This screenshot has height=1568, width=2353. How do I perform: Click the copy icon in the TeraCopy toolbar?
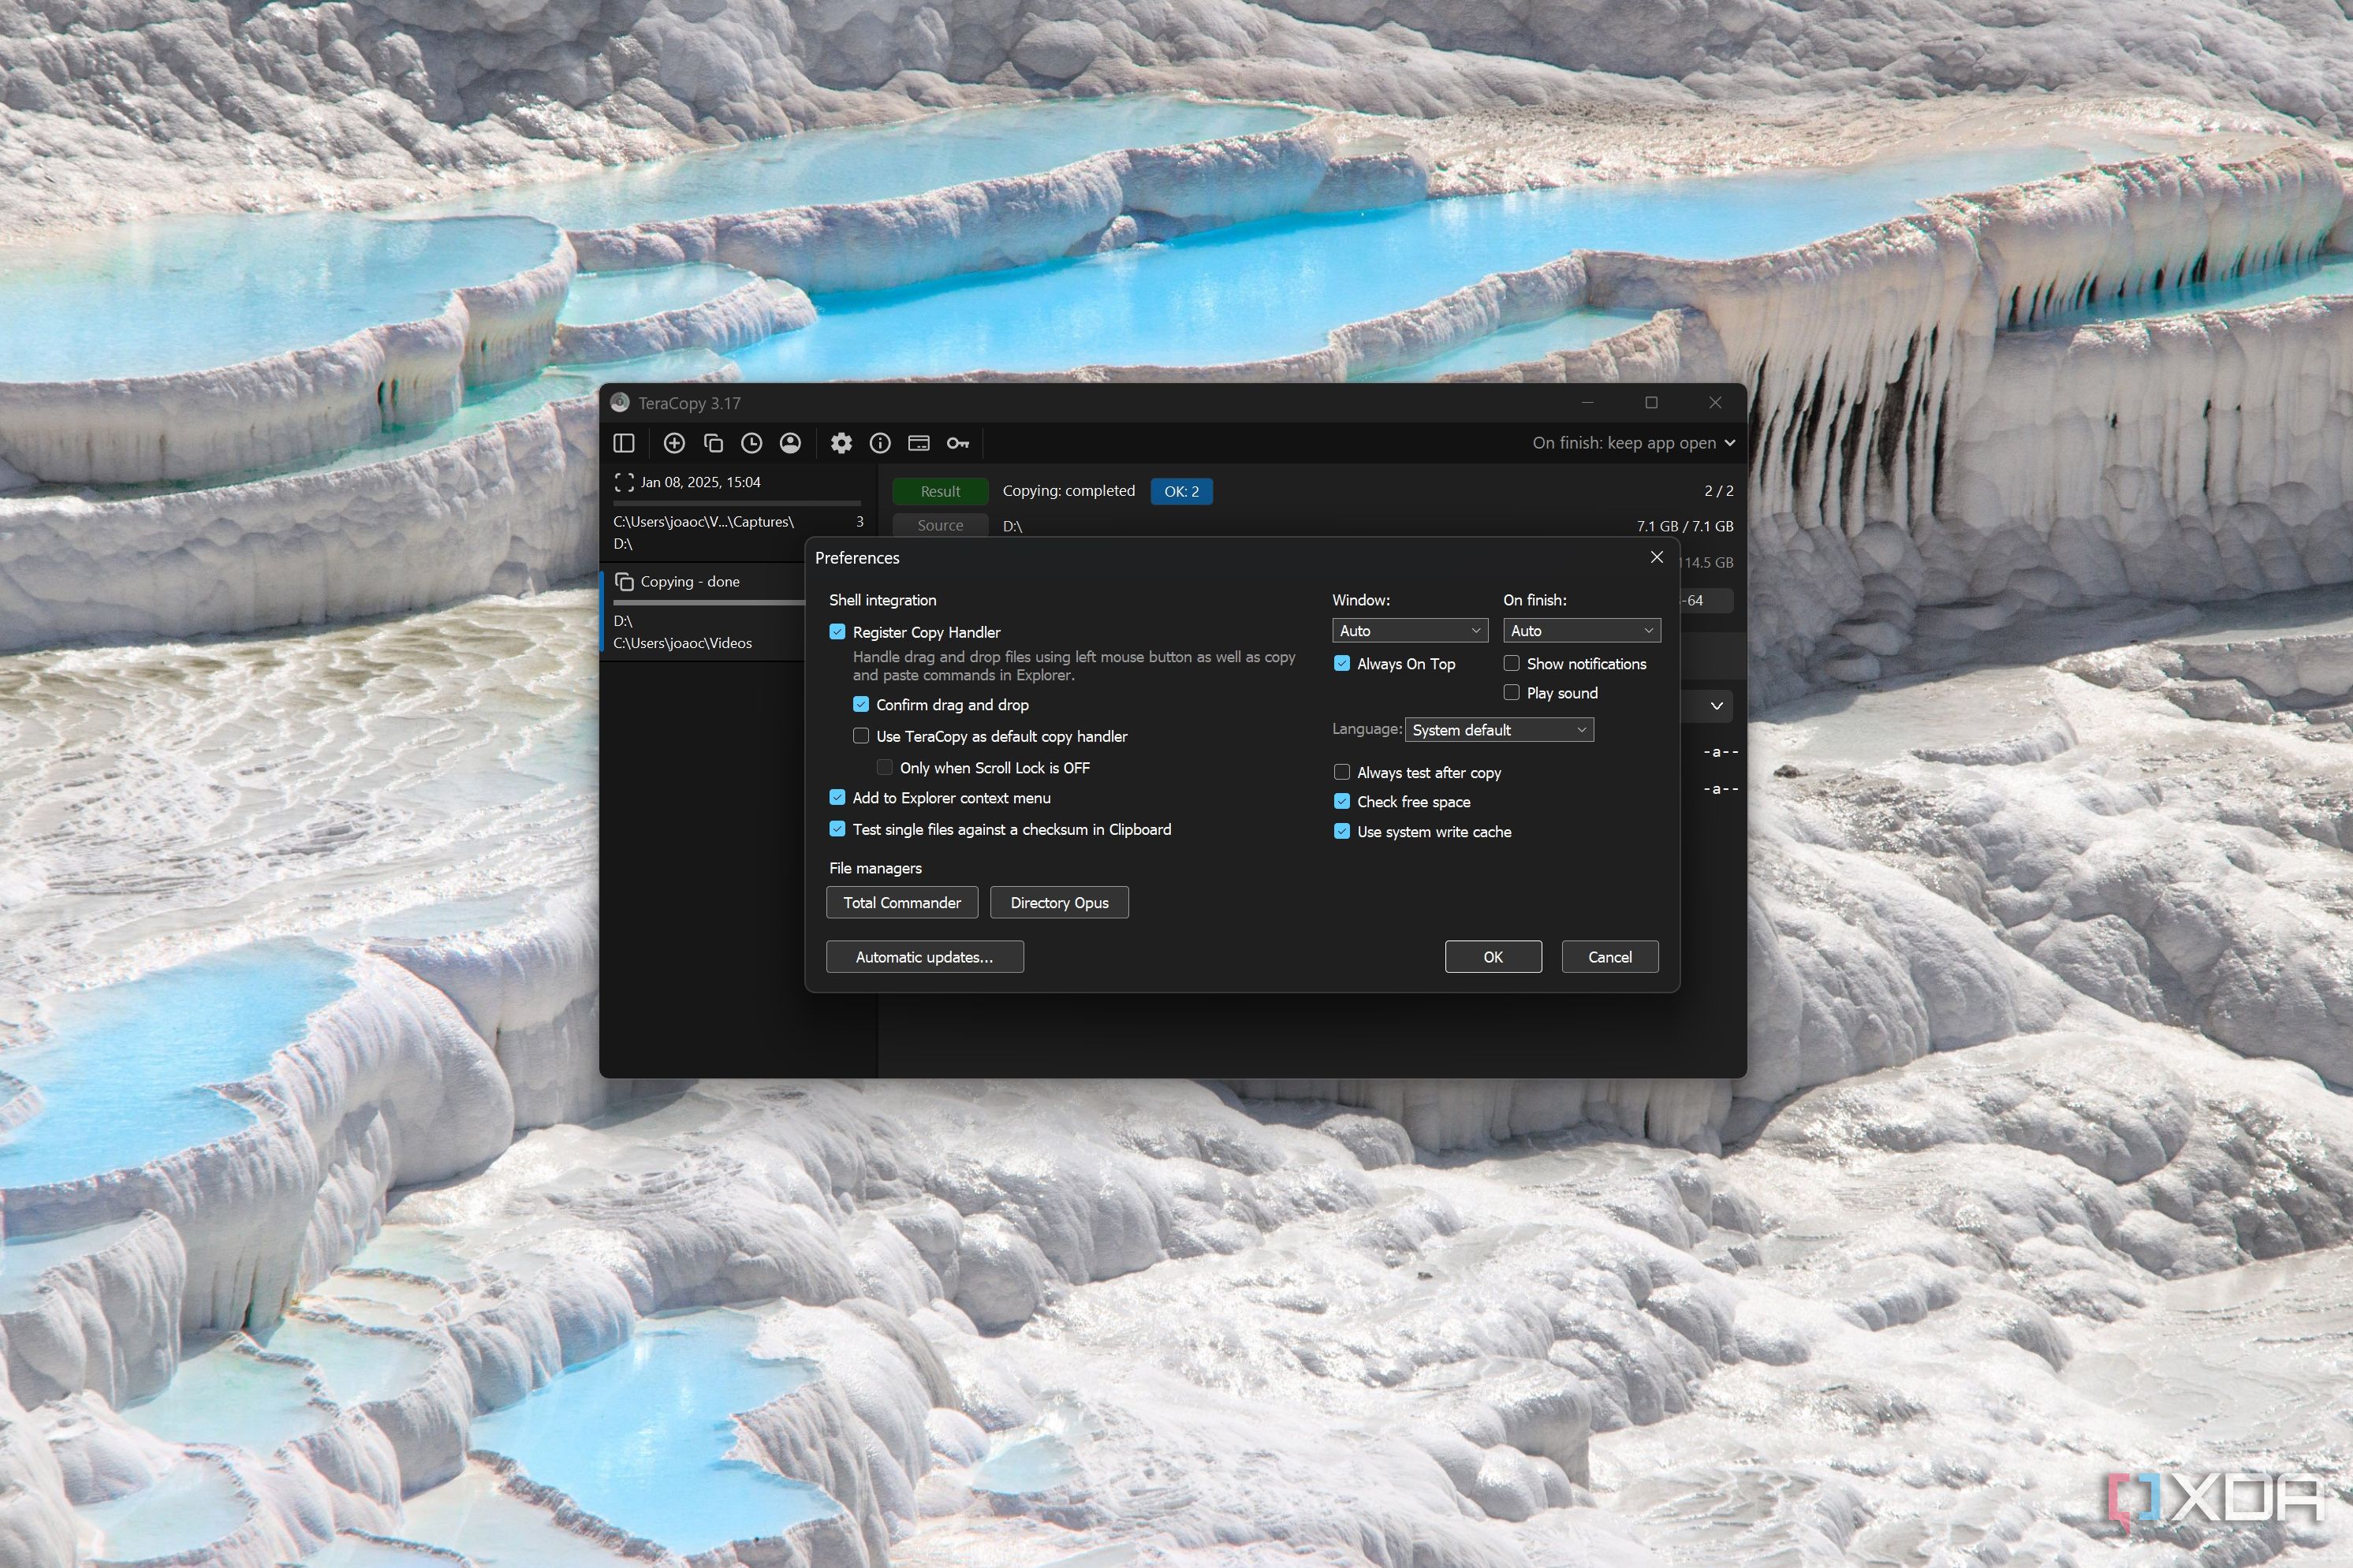coord(713,443)
